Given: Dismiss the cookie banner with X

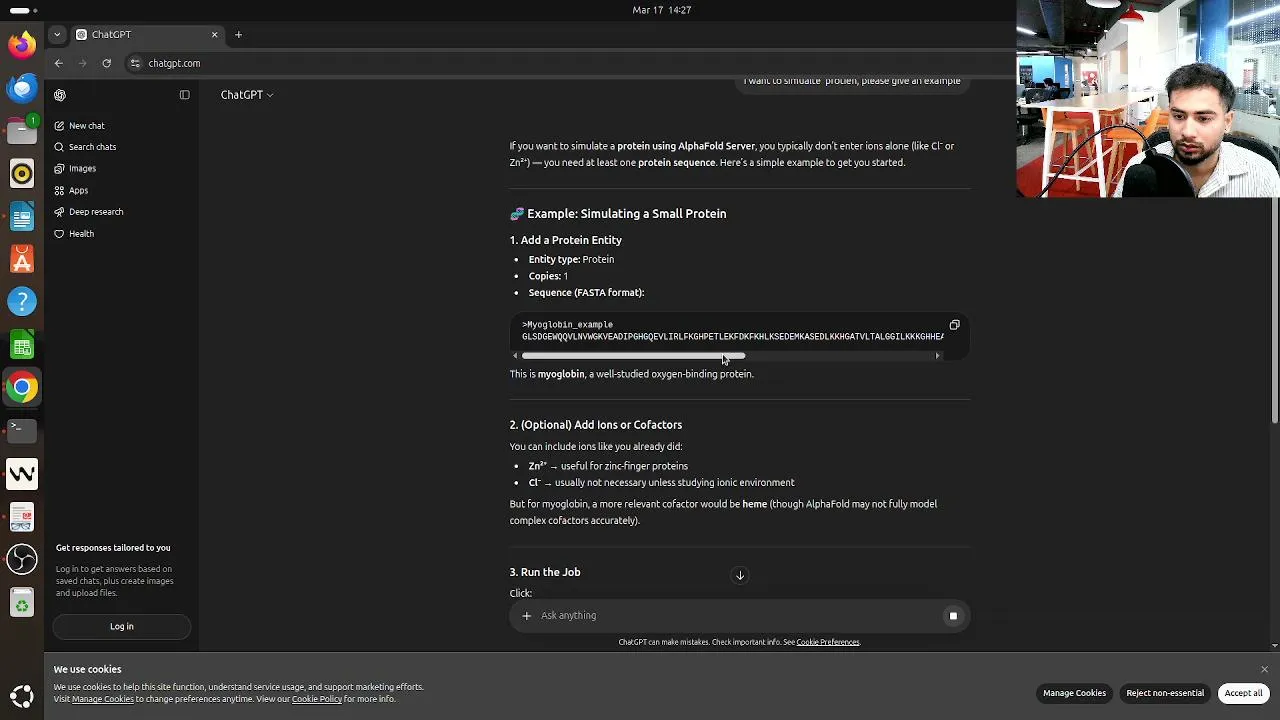Looking at the screenshot, I should (1264, 670).
